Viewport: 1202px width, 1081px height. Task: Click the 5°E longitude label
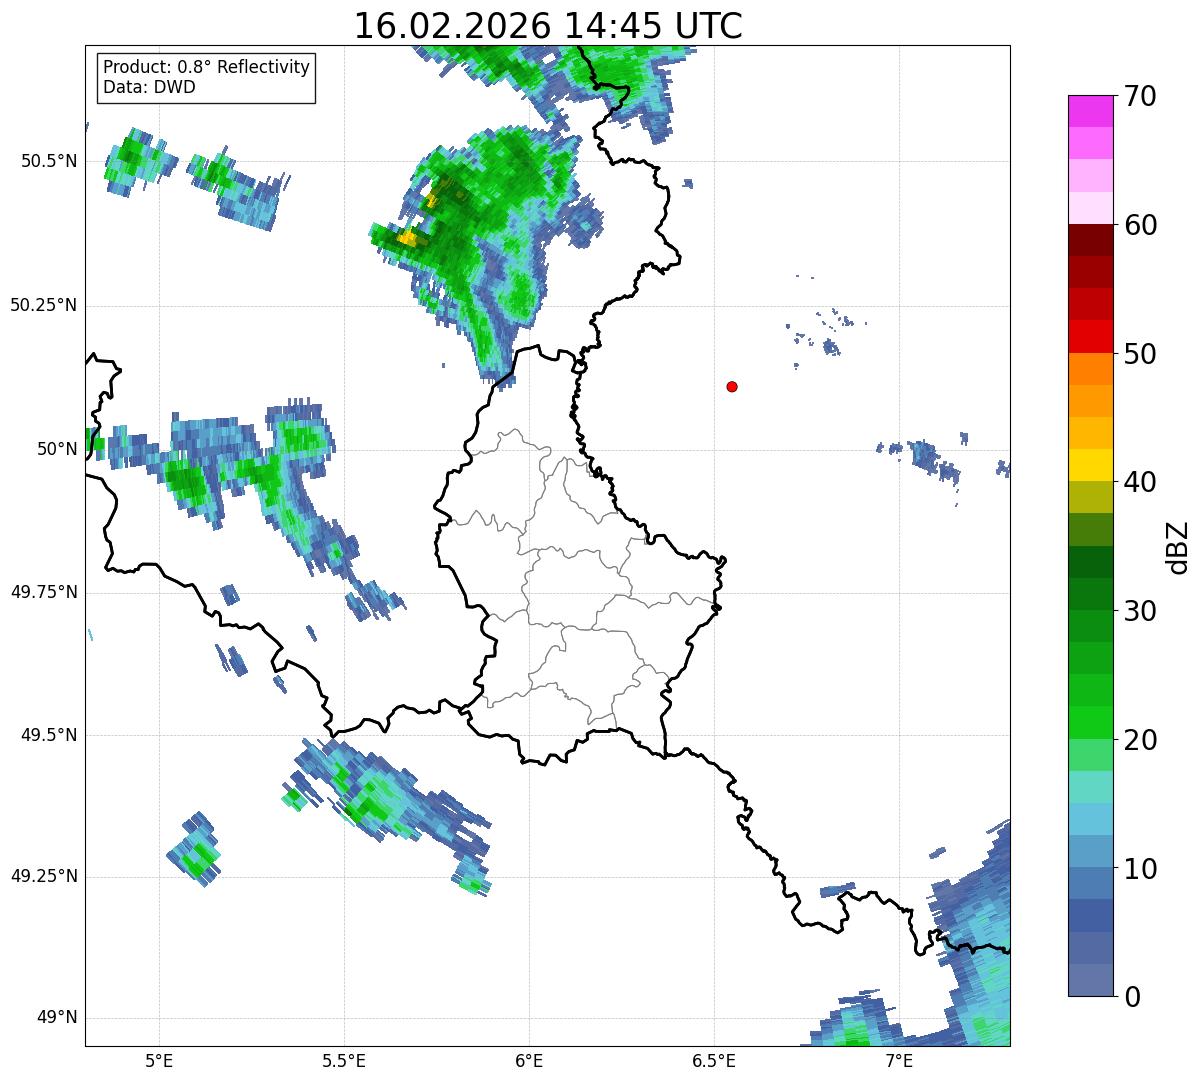[x=159, y=1060]
